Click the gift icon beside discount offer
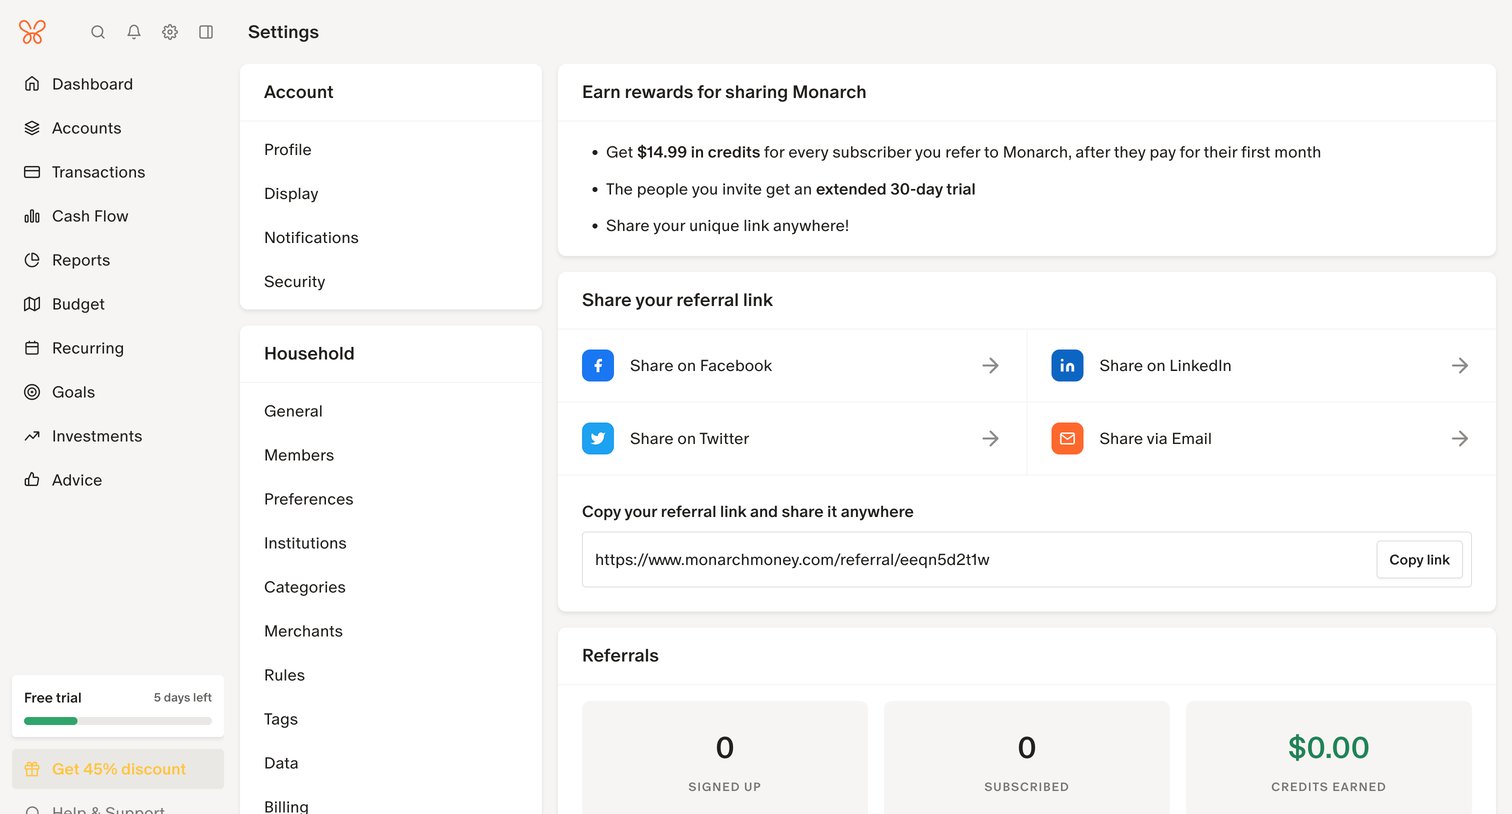Viewport: 1512px width, 814px height. pyautogui.click(x=32, y=769)
